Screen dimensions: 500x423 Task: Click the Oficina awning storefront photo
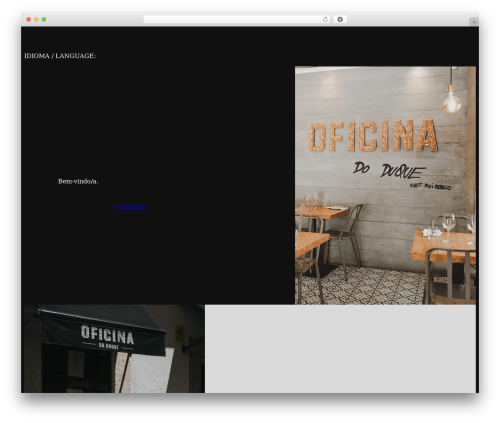(114, 348)
